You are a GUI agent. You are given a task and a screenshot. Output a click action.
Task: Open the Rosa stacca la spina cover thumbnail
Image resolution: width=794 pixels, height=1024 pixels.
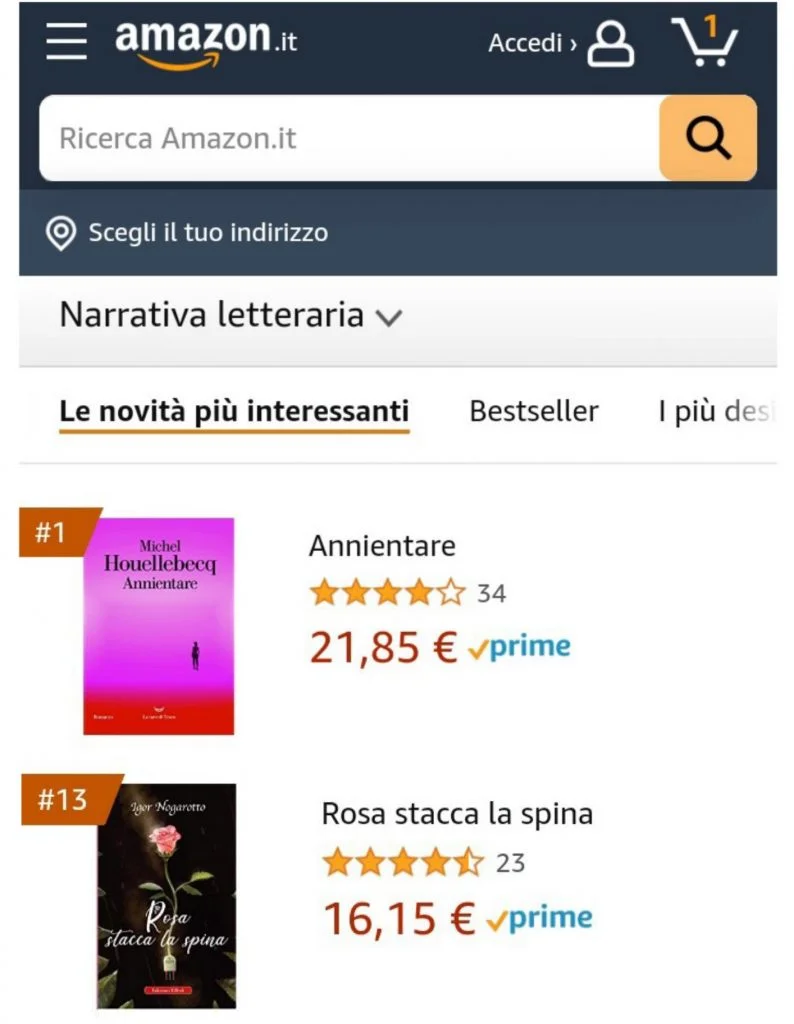tap(167, 896)
